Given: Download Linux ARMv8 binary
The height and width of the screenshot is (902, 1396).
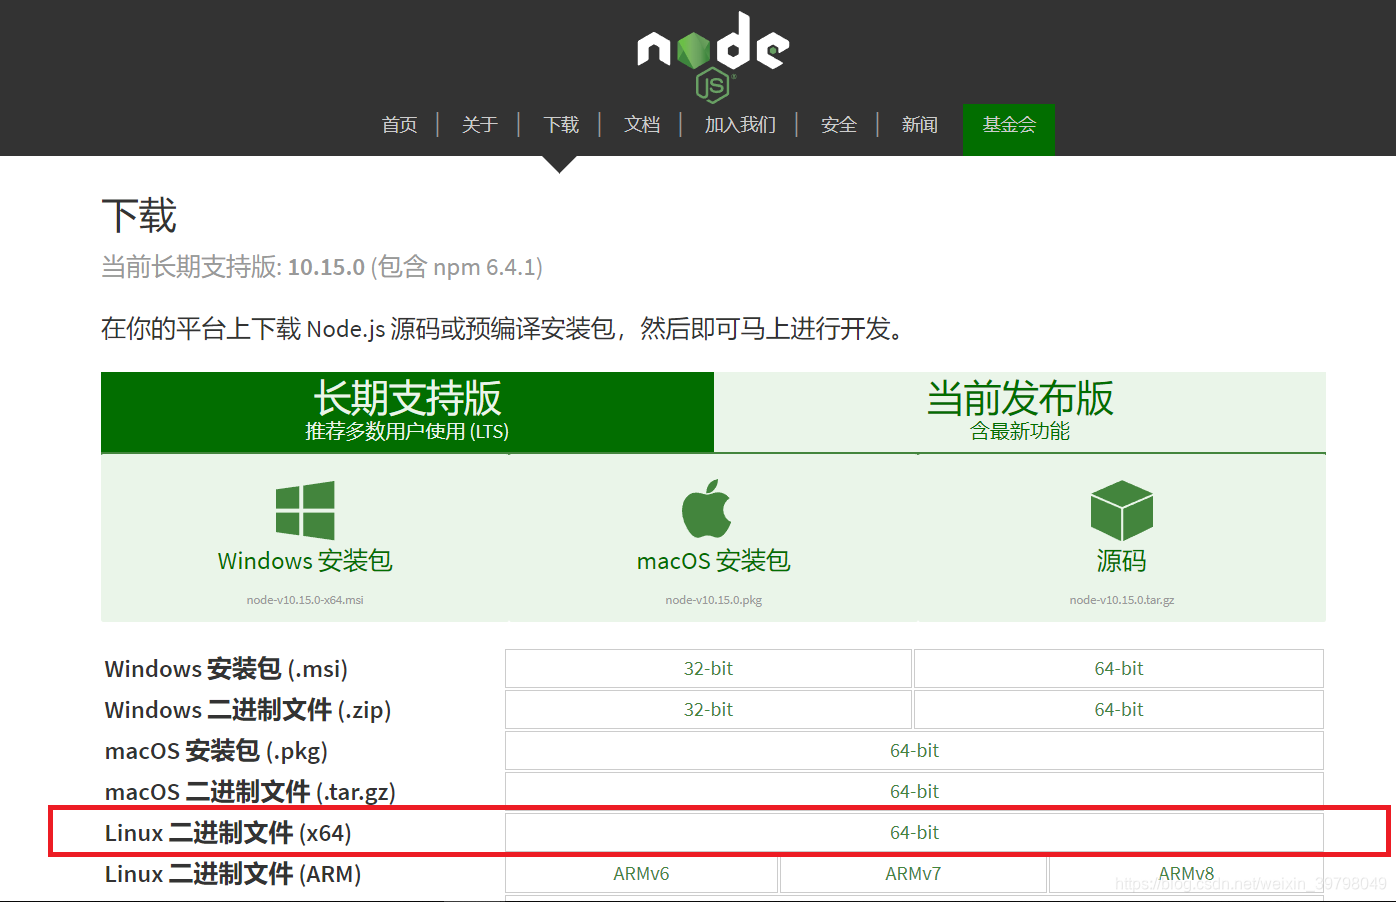Looking at the screenshot, I should [1186, 874].
